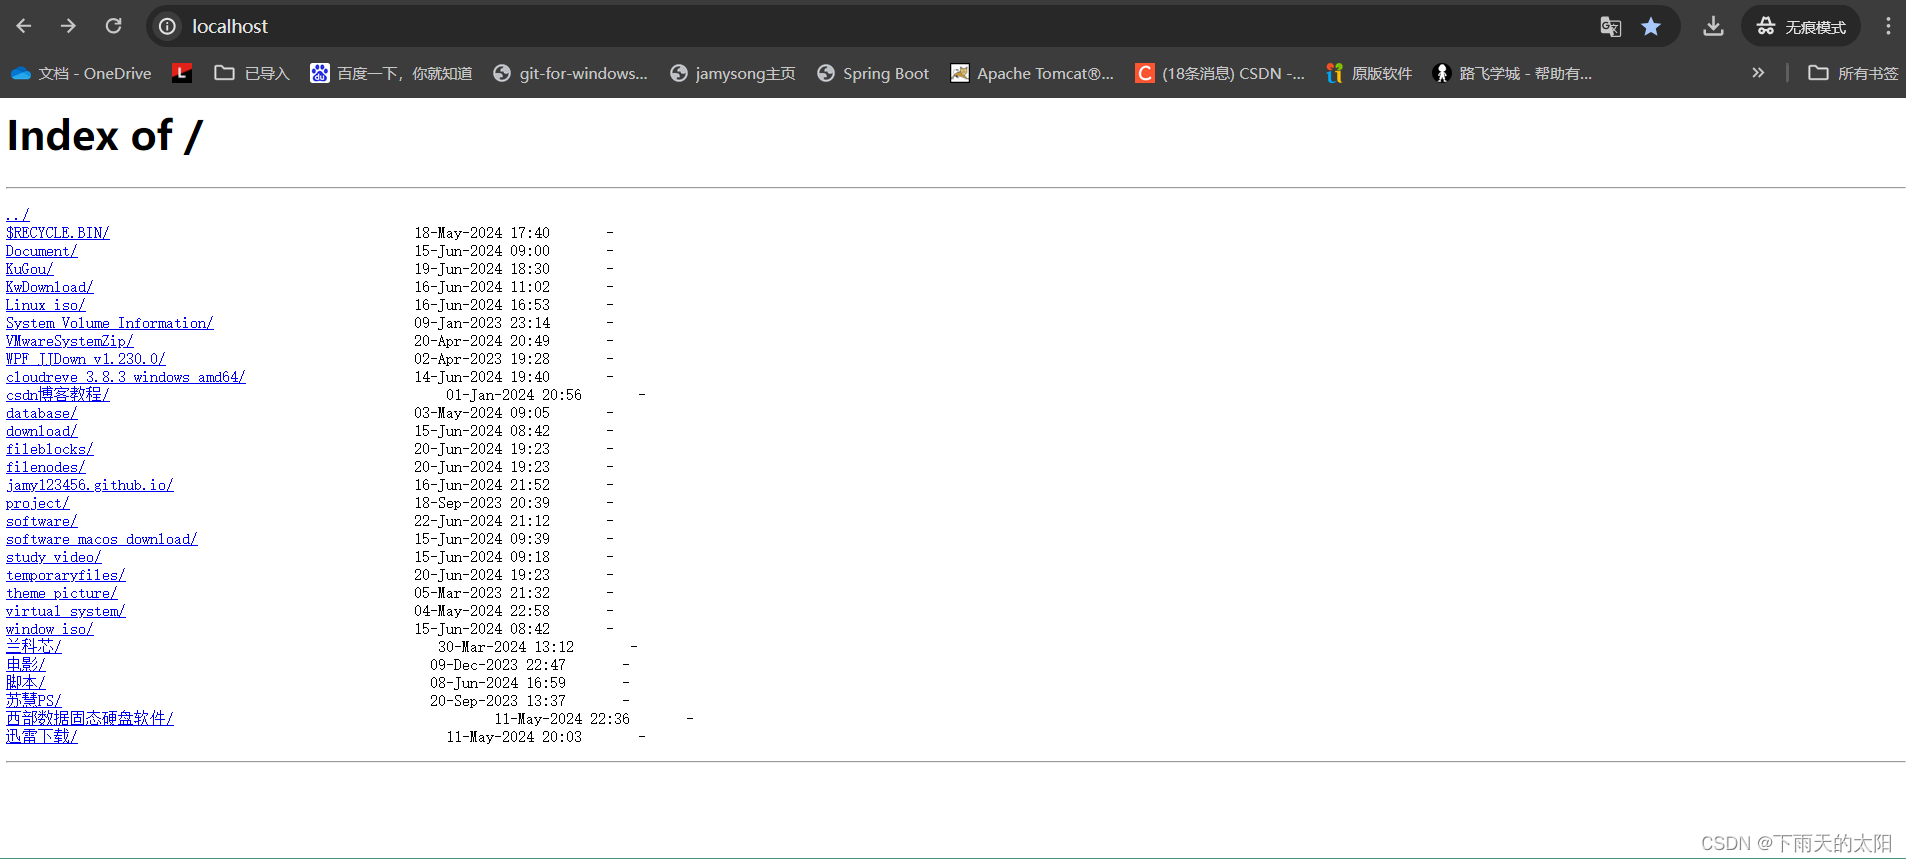1906x862 pixels.
Task: Open System Volume Information/ directory
Action: 110,323
